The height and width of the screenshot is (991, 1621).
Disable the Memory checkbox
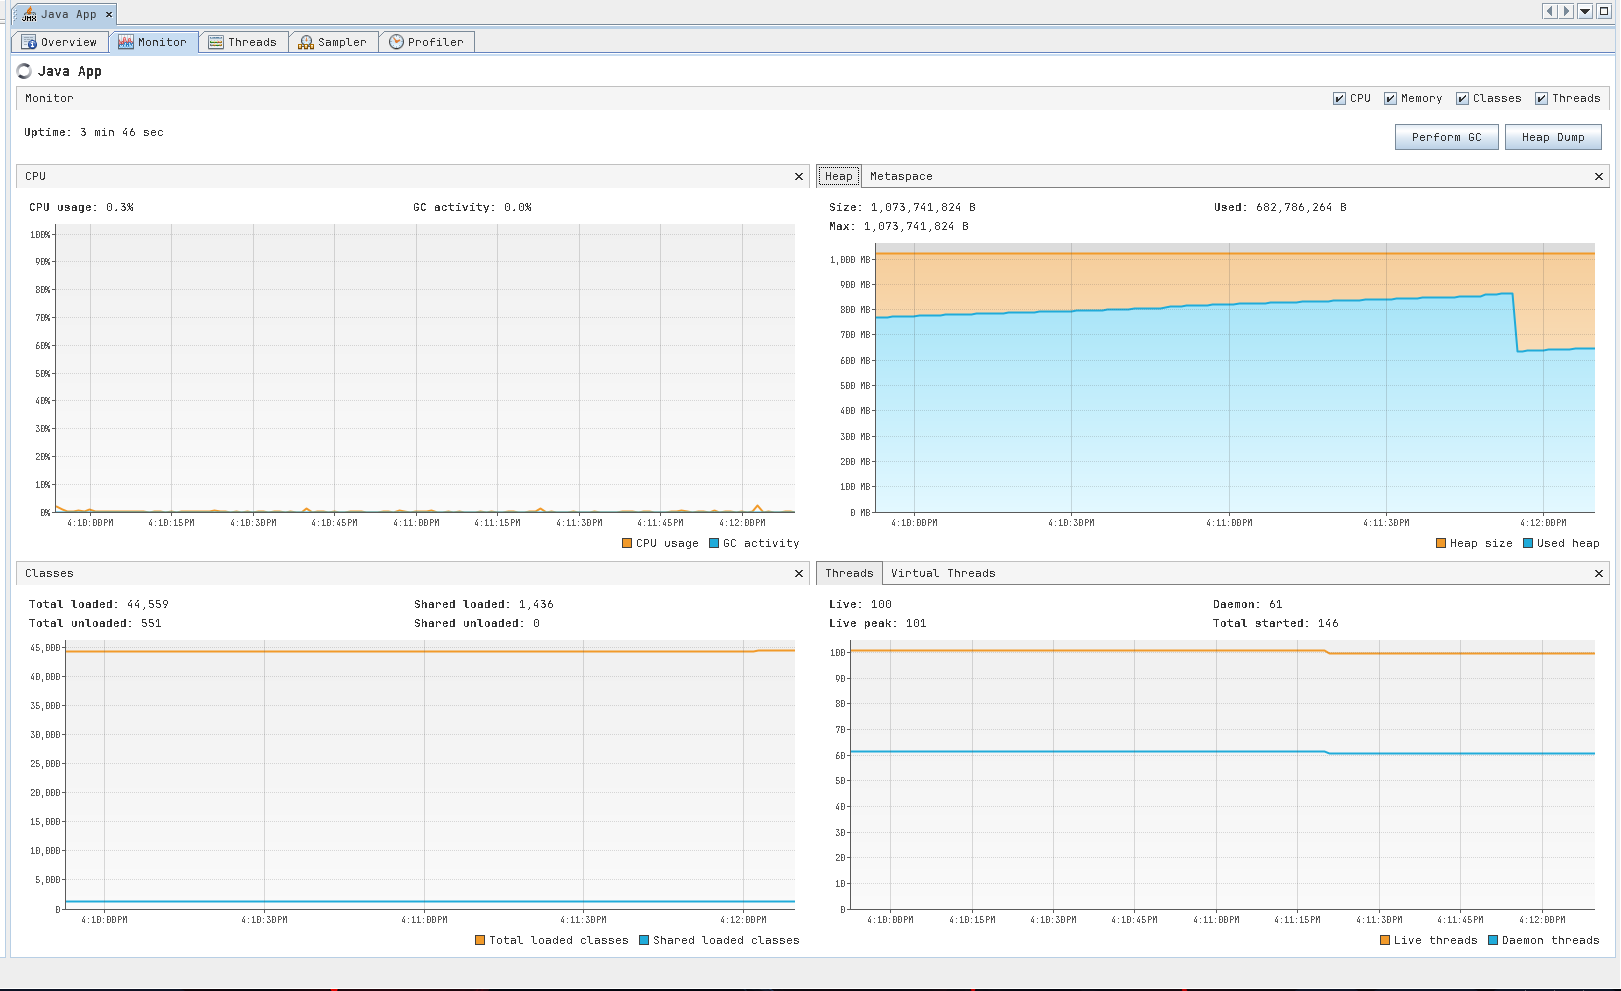tap(1390, 98)
